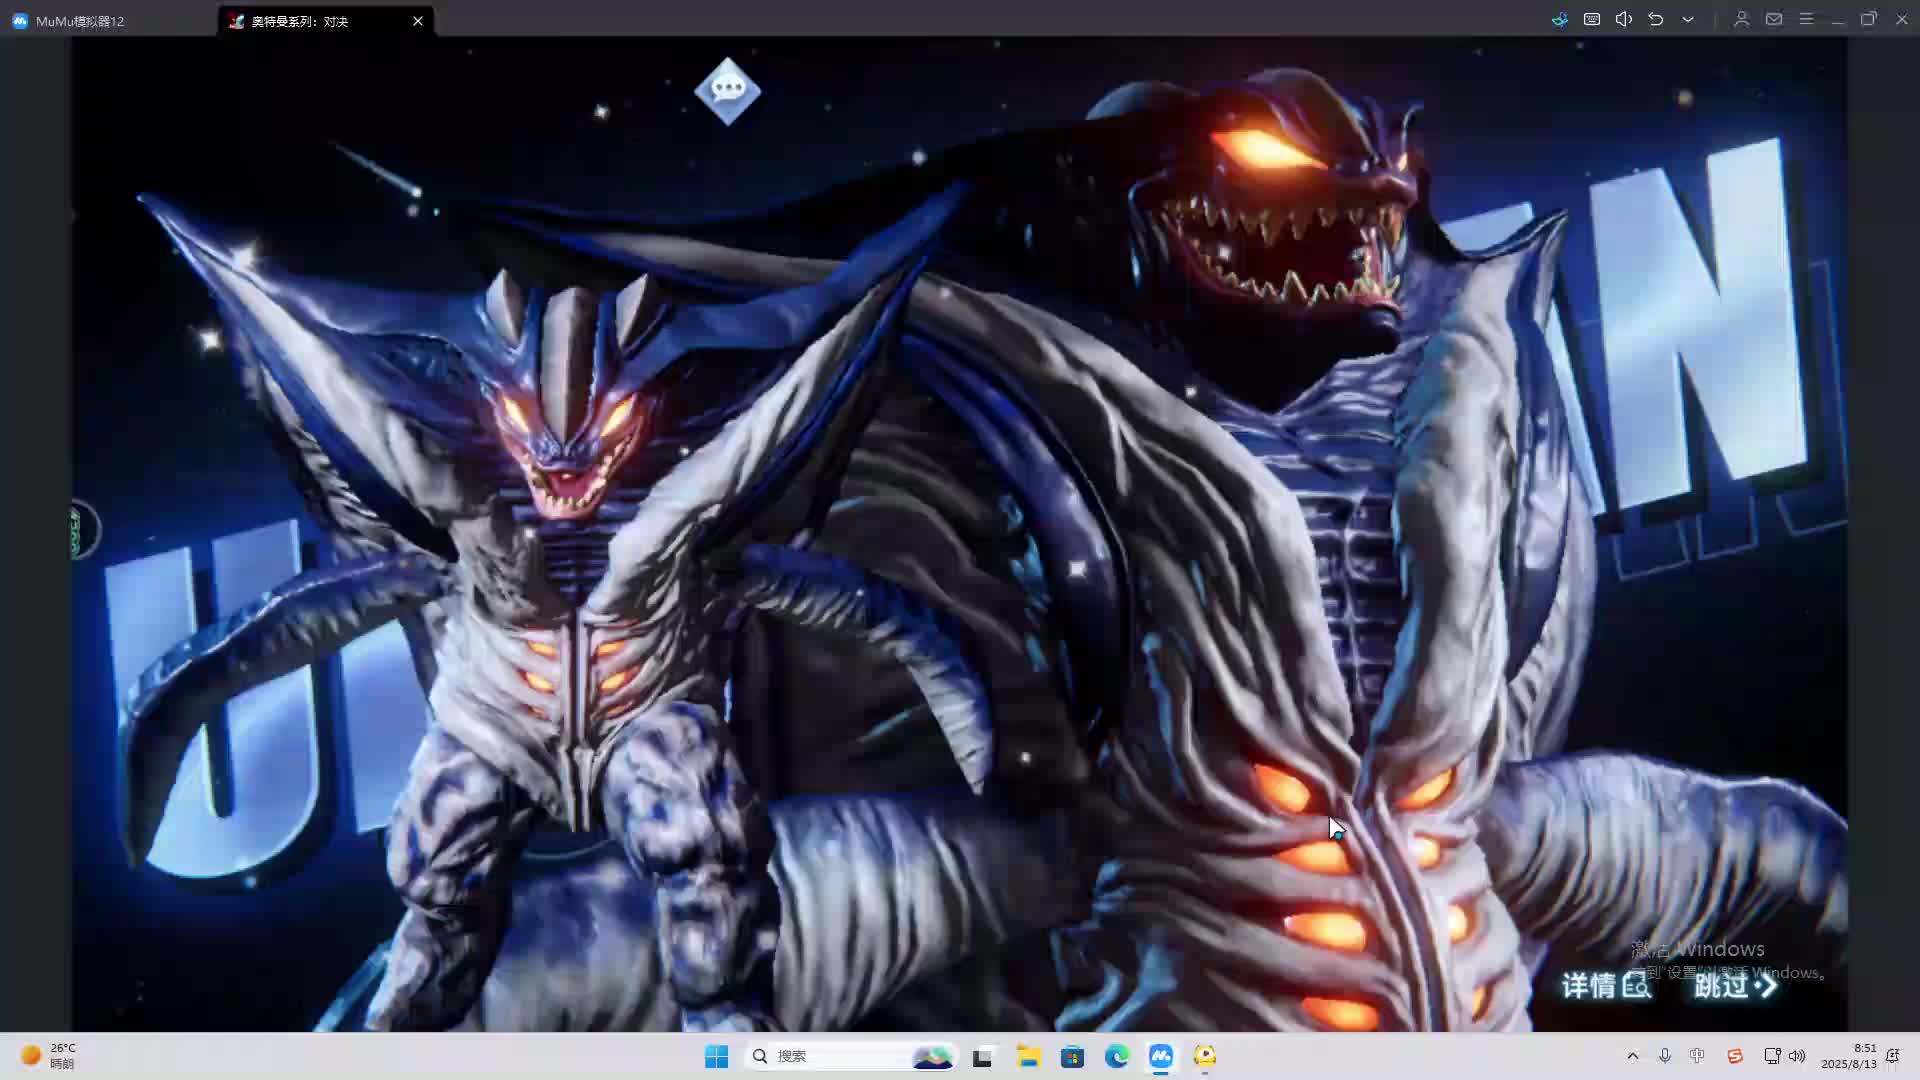Expand more tools chevron in title bar
Image resolution: width=1920 pixels, height=1080 pixels.
point(1688,19)
